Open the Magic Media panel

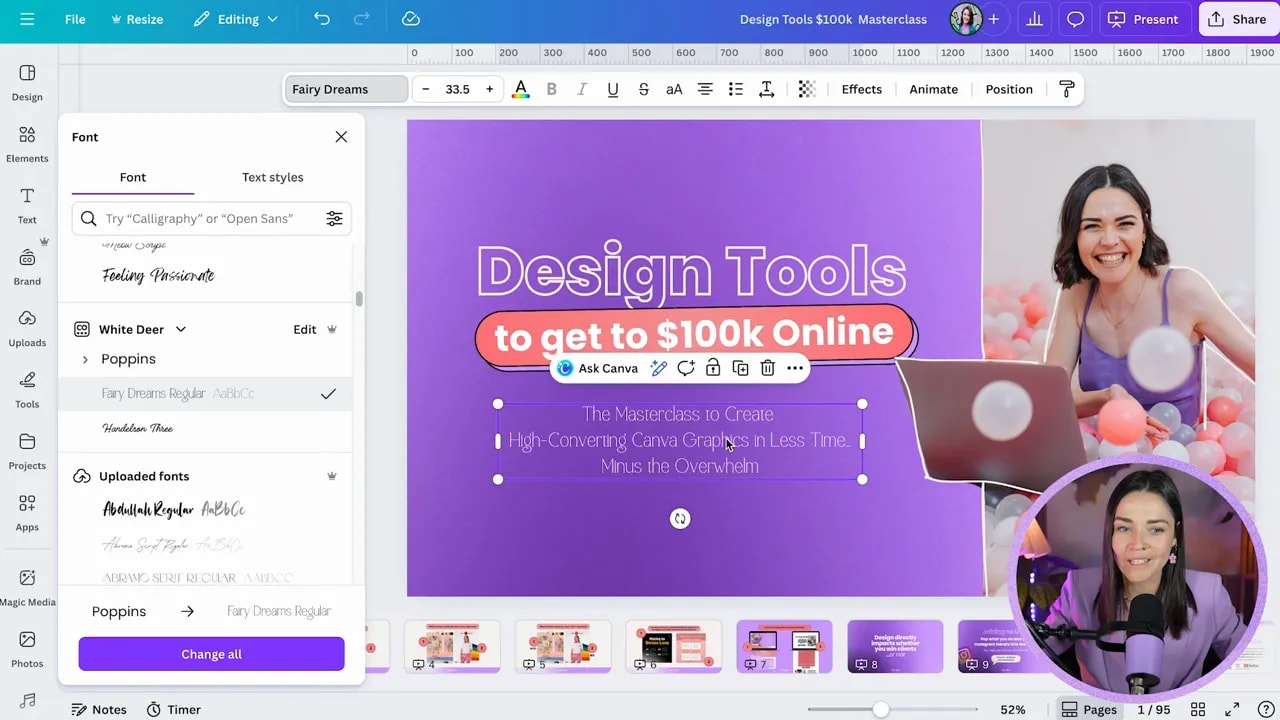(26, 586)
